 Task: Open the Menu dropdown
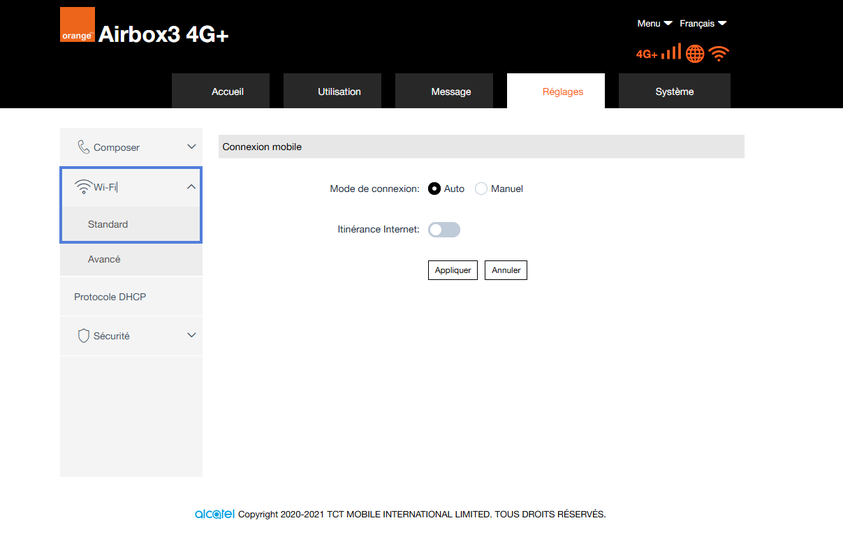click(654, 24)
